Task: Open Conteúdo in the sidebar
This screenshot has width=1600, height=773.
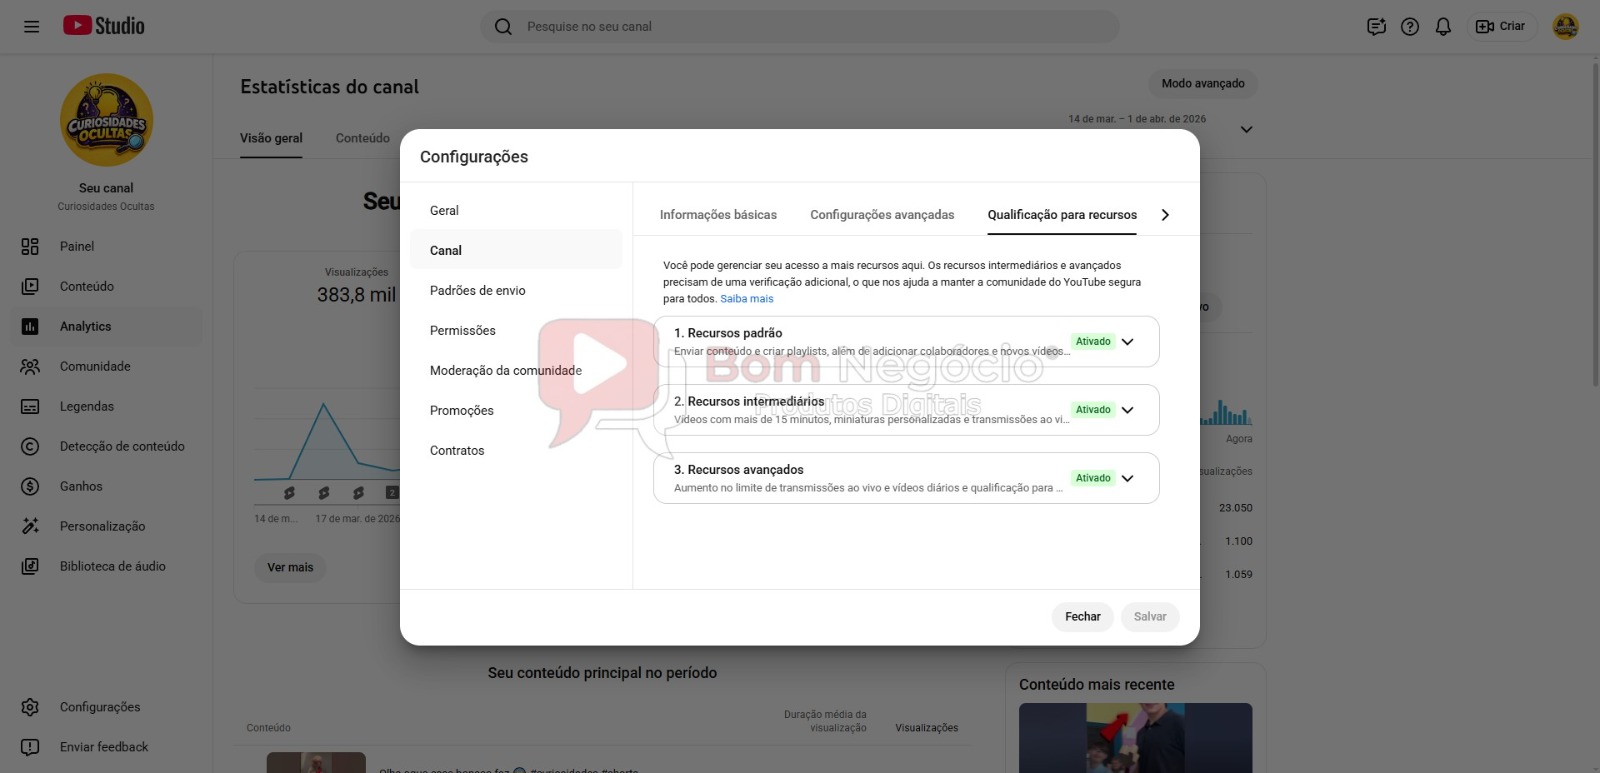Action: pyautogui.click(x=106, y=286)
